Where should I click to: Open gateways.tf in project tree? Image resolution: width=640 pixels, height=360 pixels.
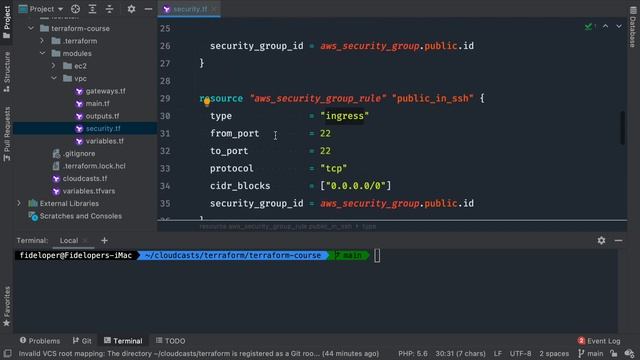pyautogui.click(x=105, y=91)
